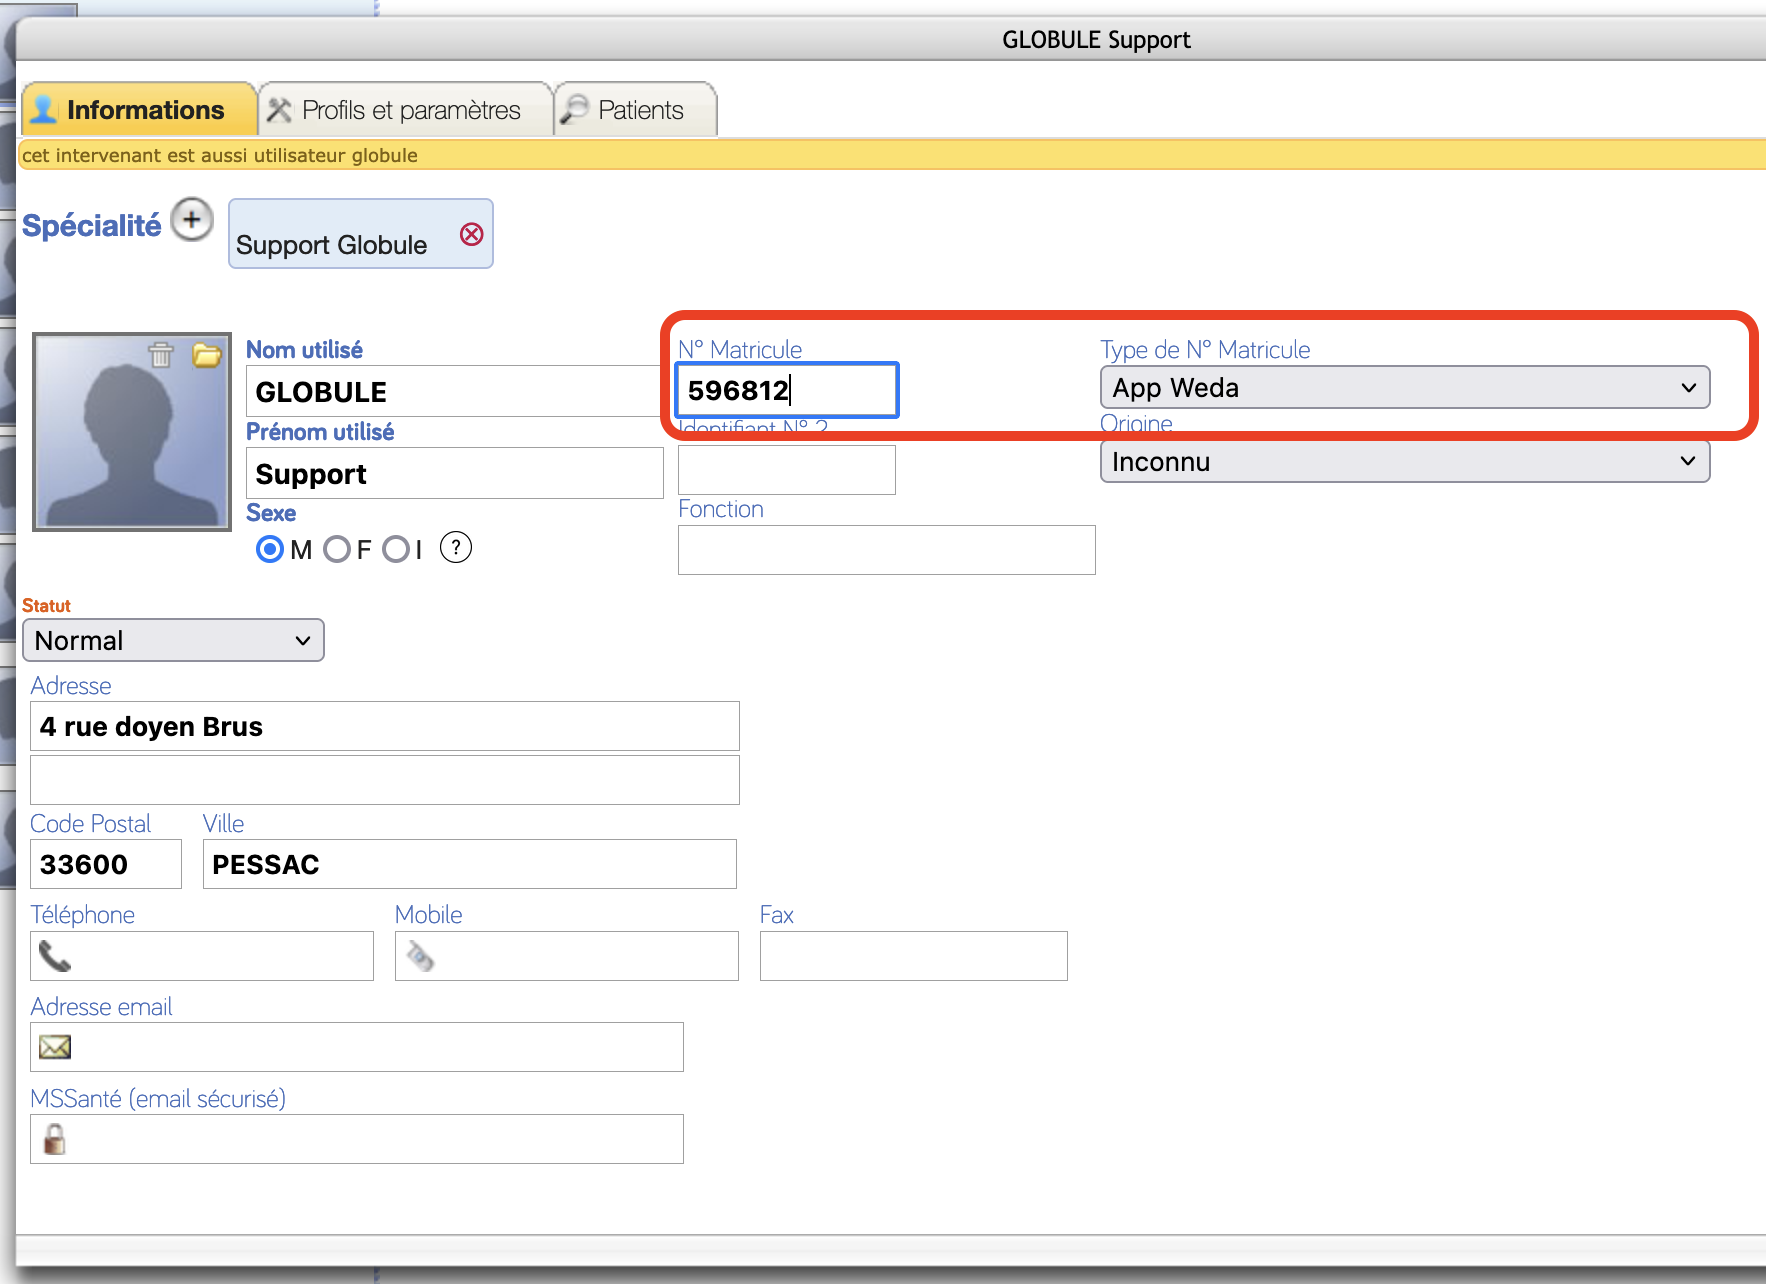Click the yellow globule user notice
The height and width of the screenshot is (1284, 1766).
(x=893, y=155)
